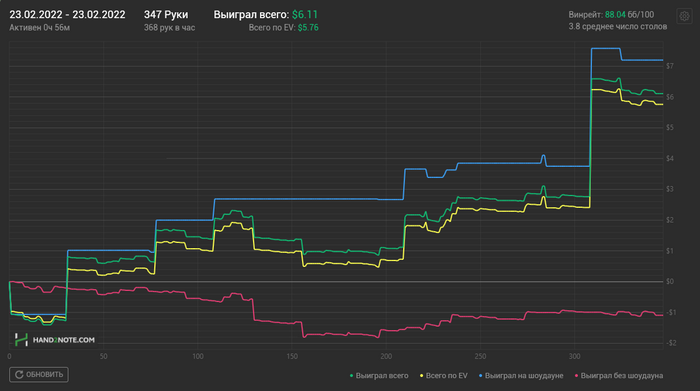Click the Активен 0ч 56м text
Viewport: 700px width, 391px height.
tap(40, 28)
